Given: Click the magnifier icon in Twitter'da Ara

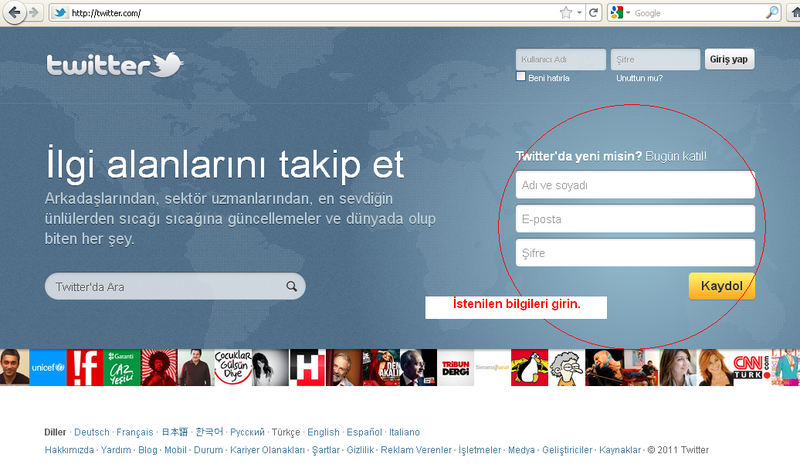Looking at the screenshot, I should (291, 286).
